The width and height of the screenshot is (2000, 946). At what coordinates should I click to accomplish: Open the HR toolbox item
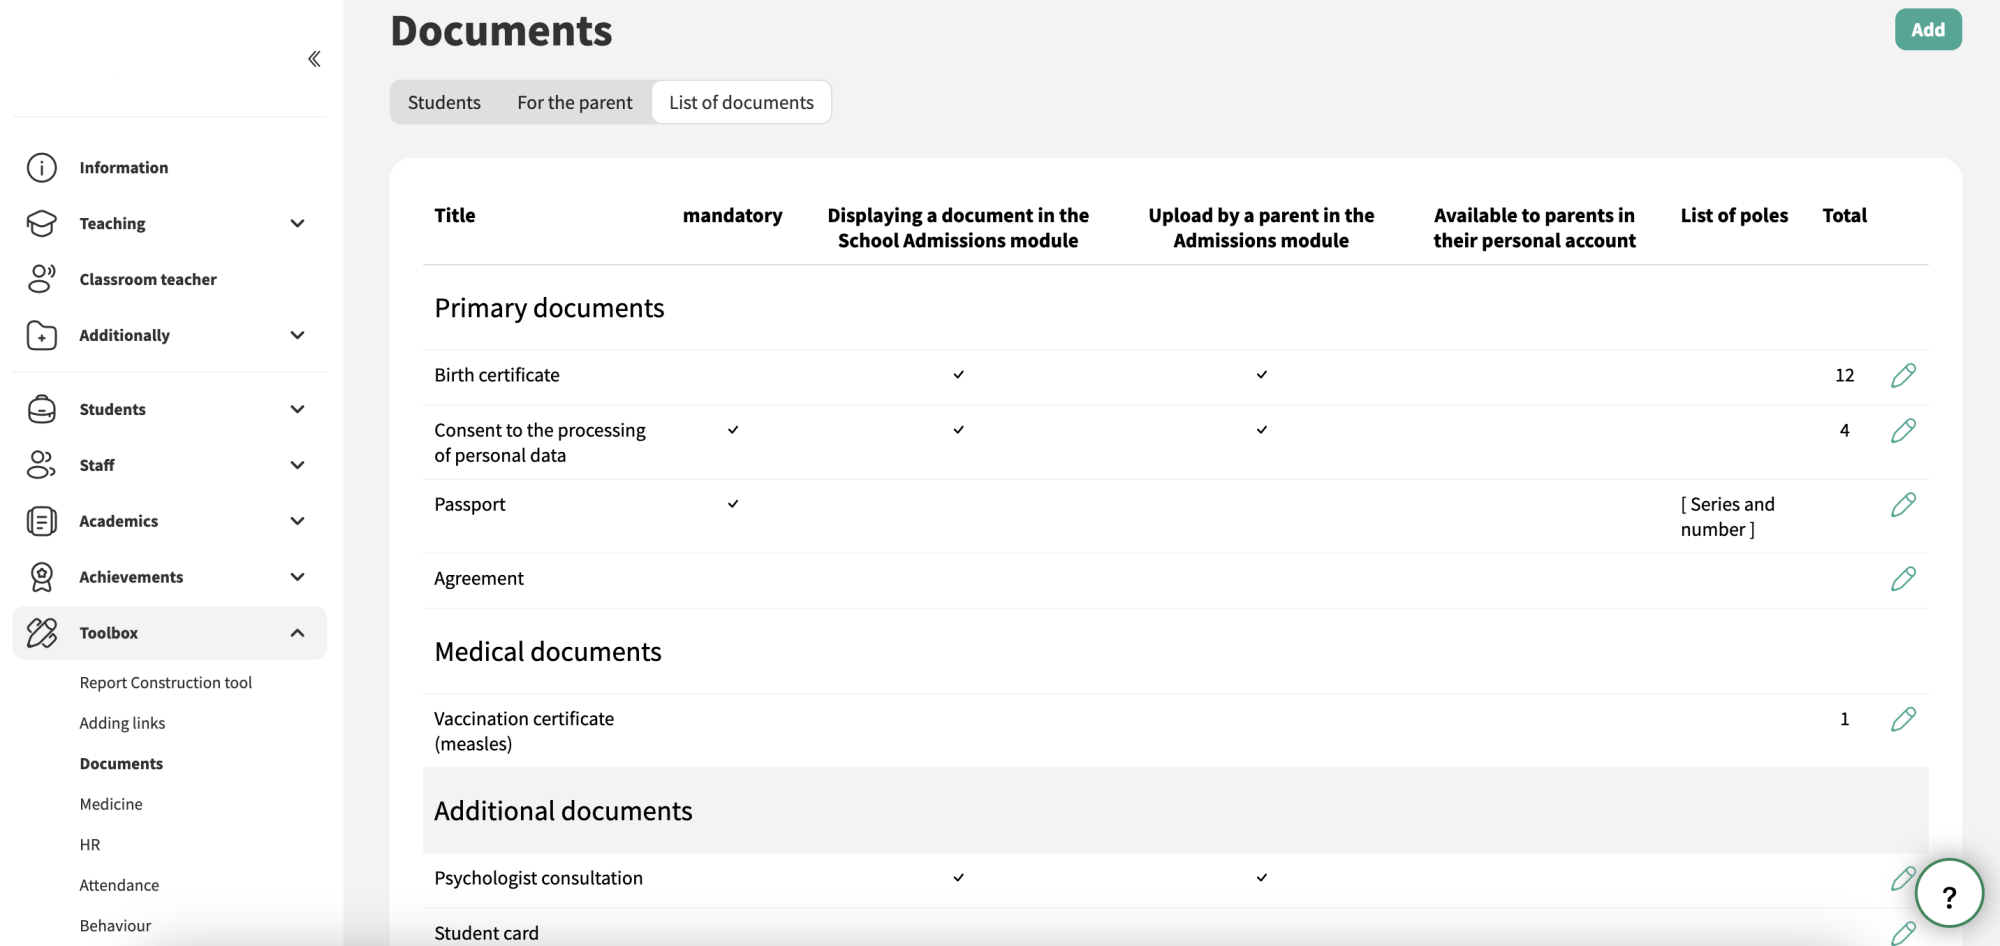(90, 845)
